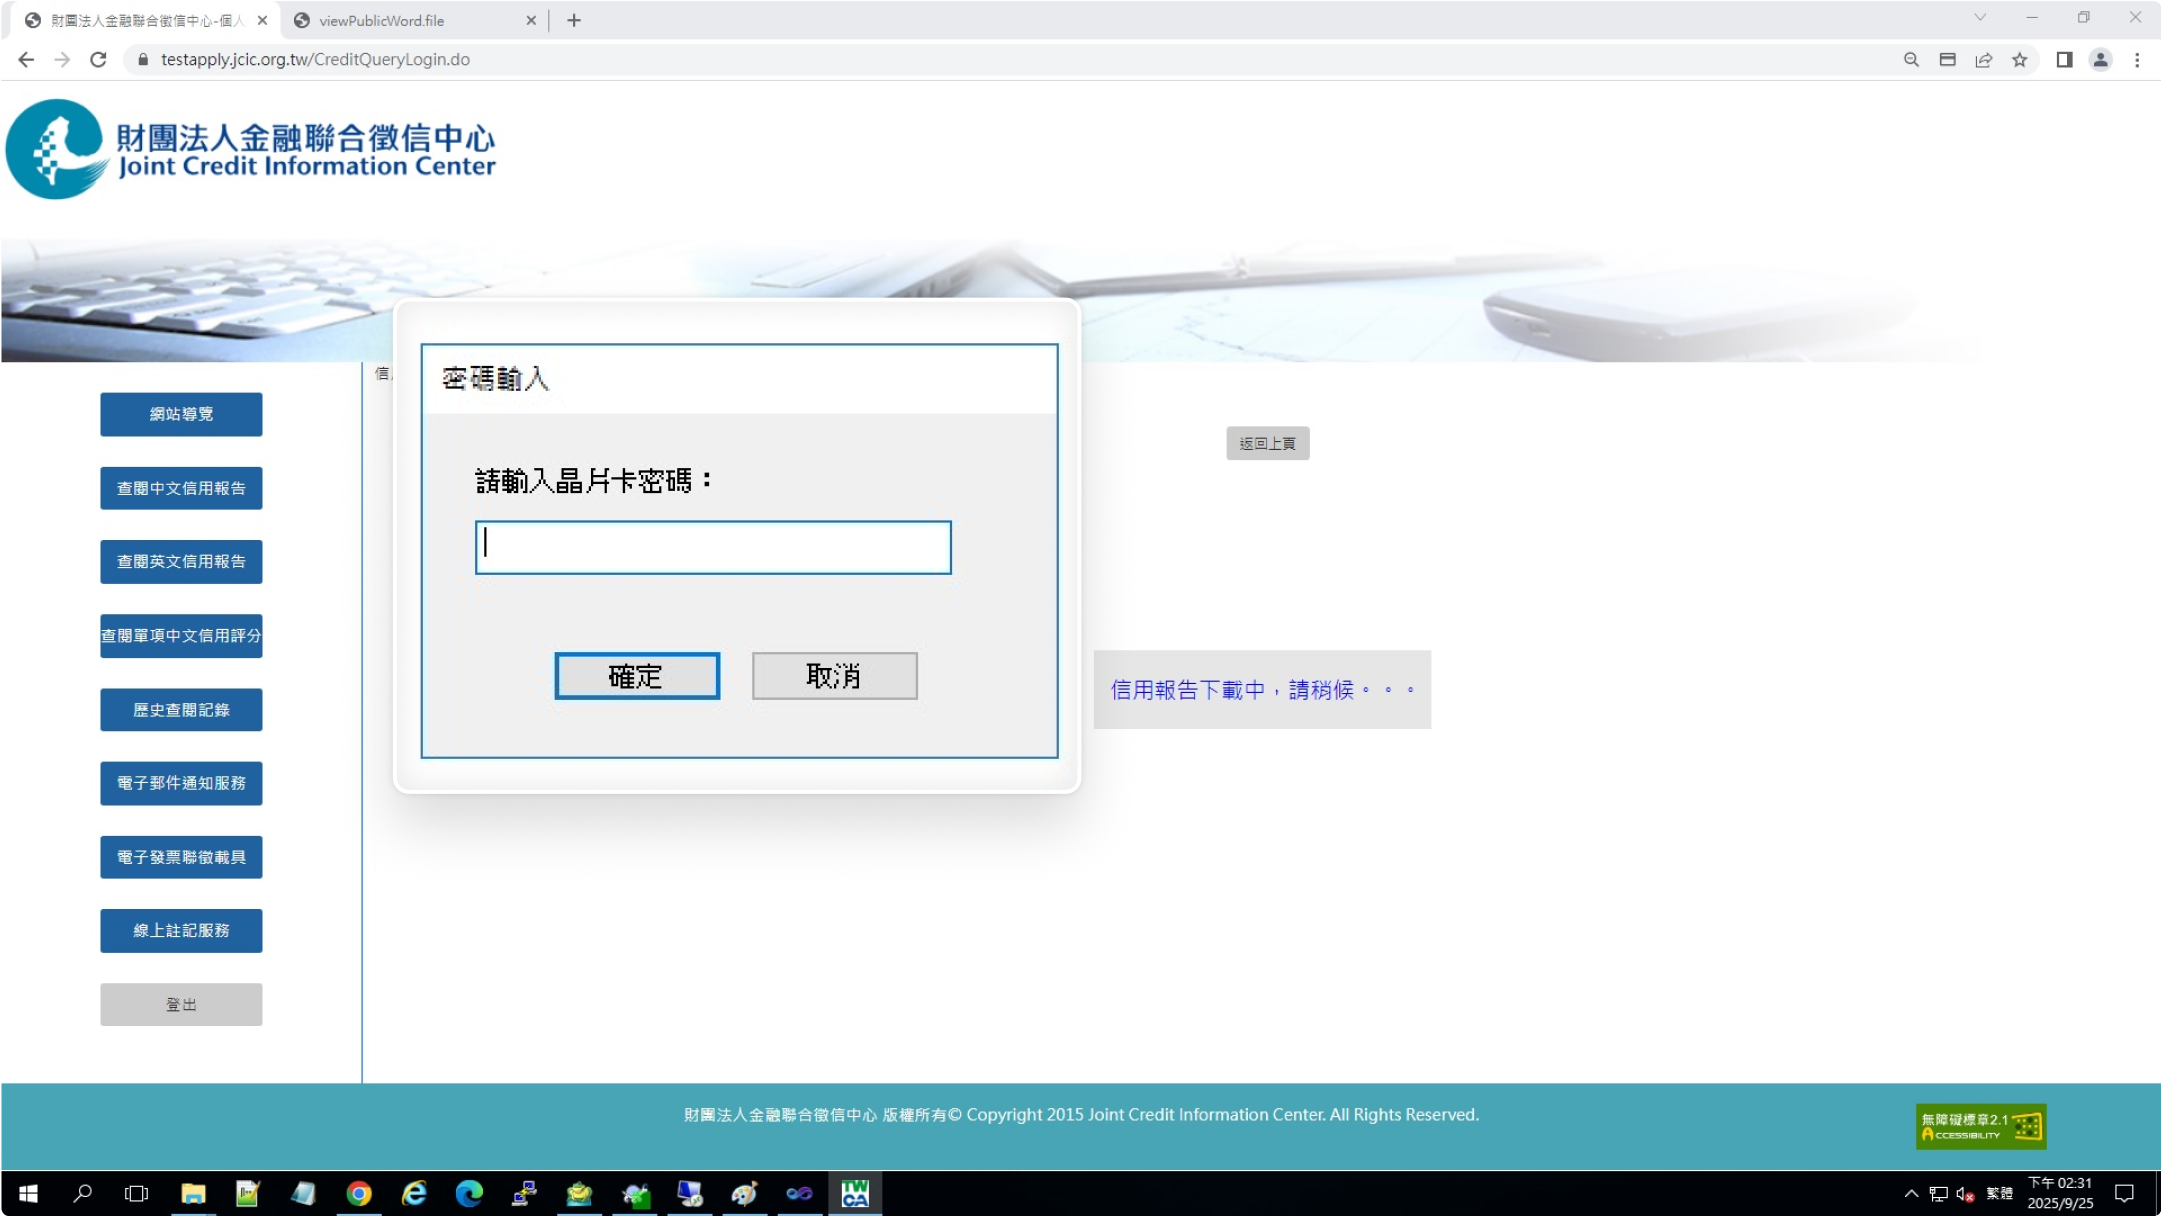Screen dimensions: 2161x1216
Task: Open the browser side panel icon
Action: click(2064, 60)
